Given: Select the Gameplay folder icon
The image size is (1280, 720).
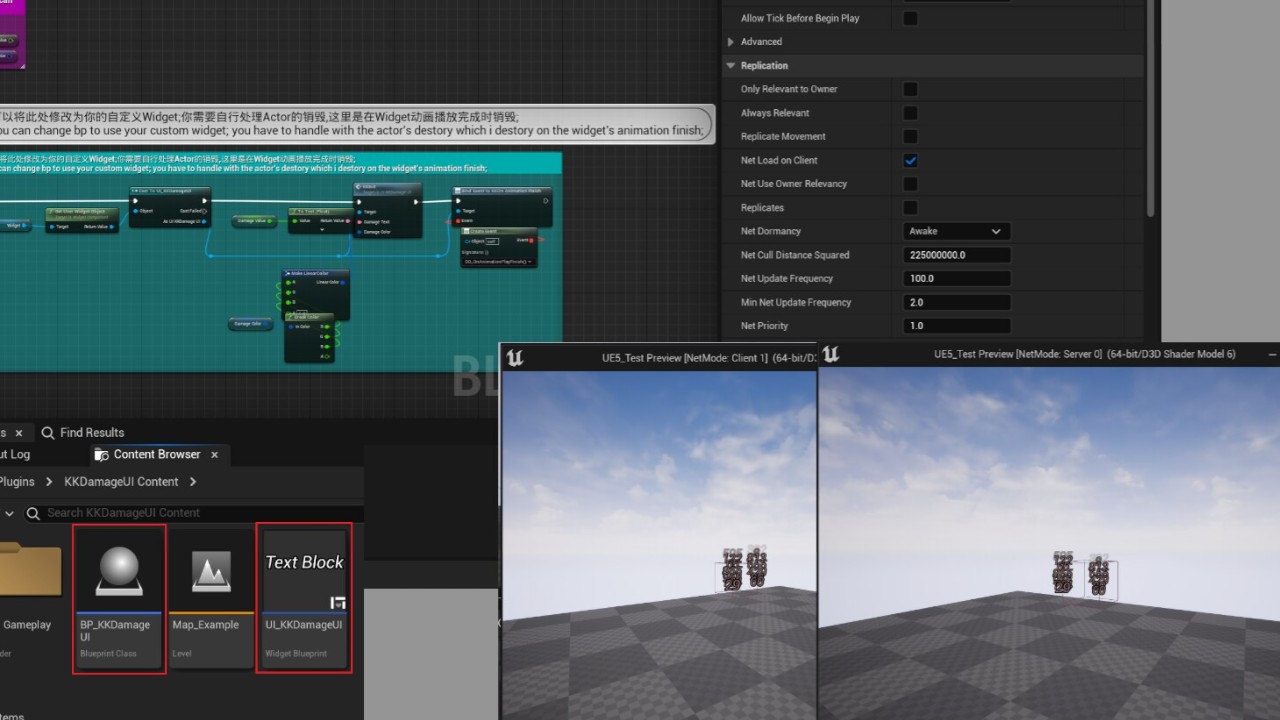Looking at the screenshot, I should 30,570.
